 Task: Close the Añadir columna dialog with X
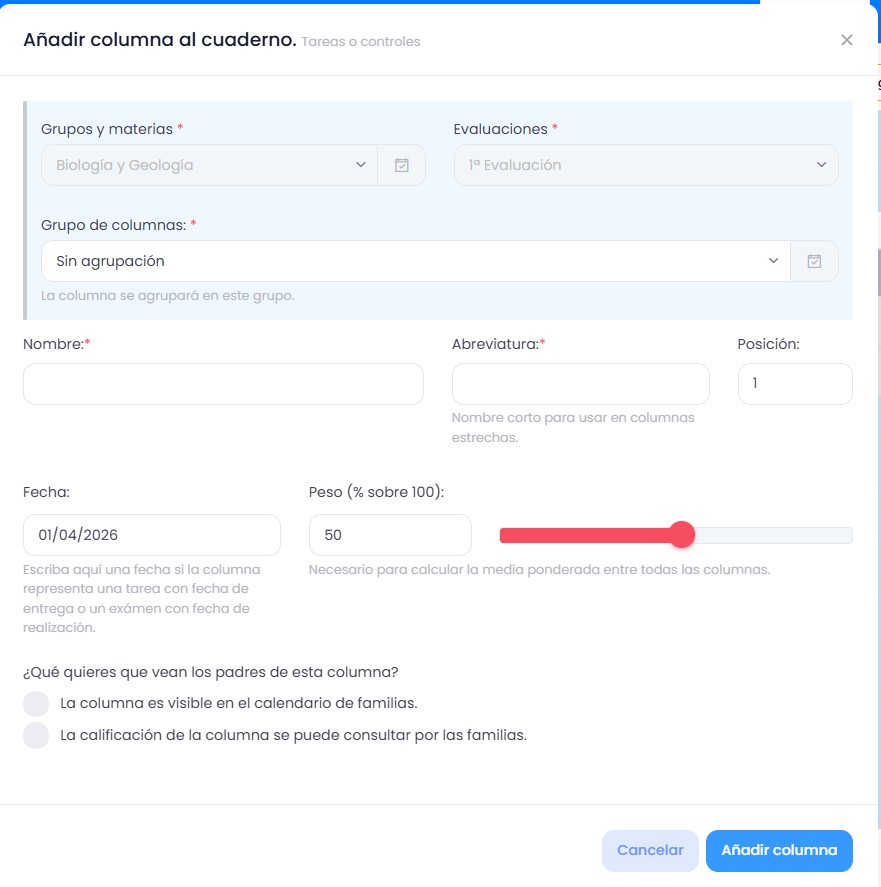pyautogui.click(x=846, y=40)
